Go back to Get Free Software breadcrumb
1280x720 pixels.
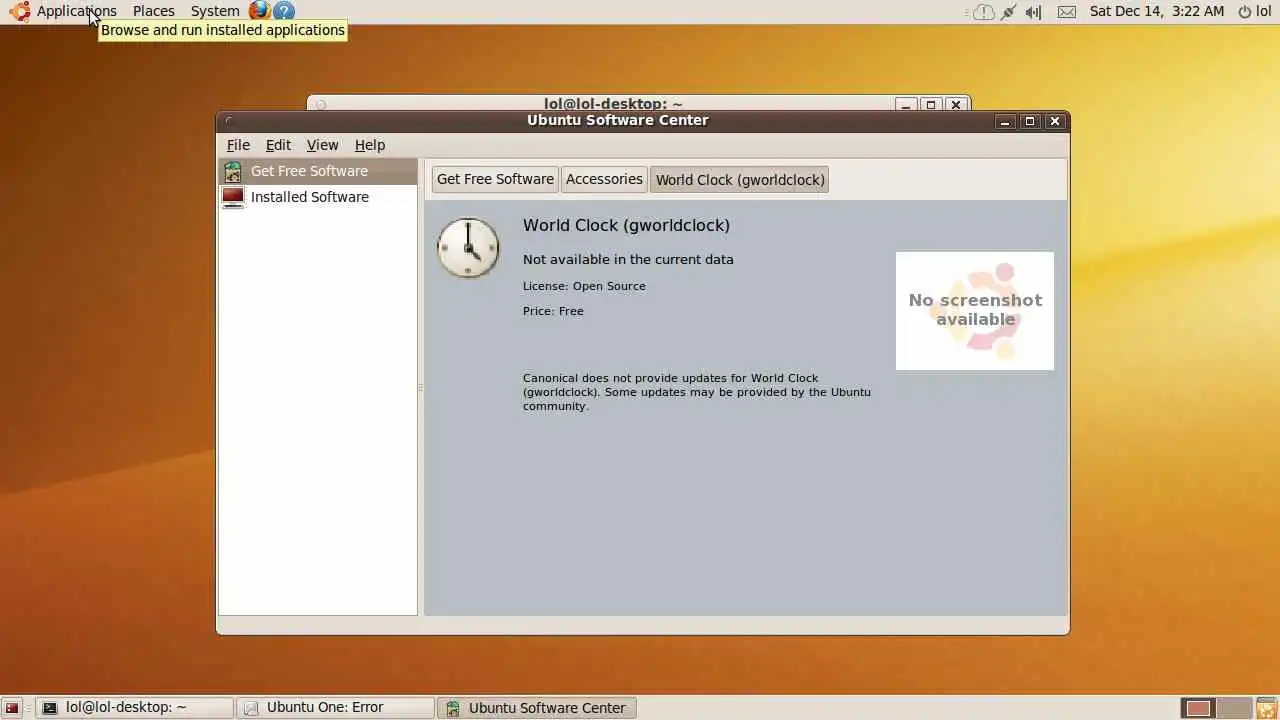(495, 179)
